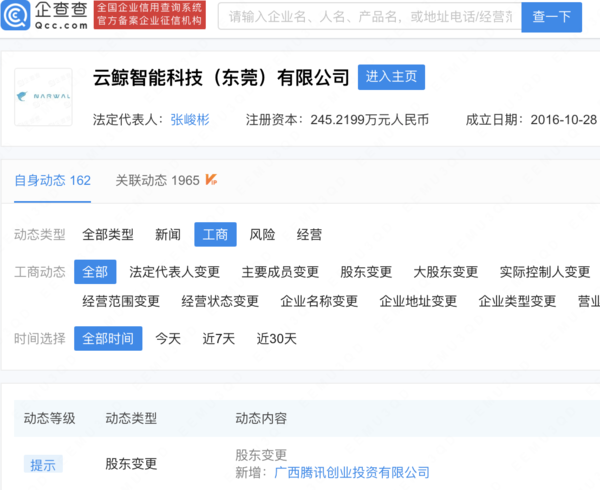Image resolution: width=600 pixels, height=490 pixels.
Task: Click the company name 云鲸智能科技（东莞）有限公司
Action: (221, 78)
